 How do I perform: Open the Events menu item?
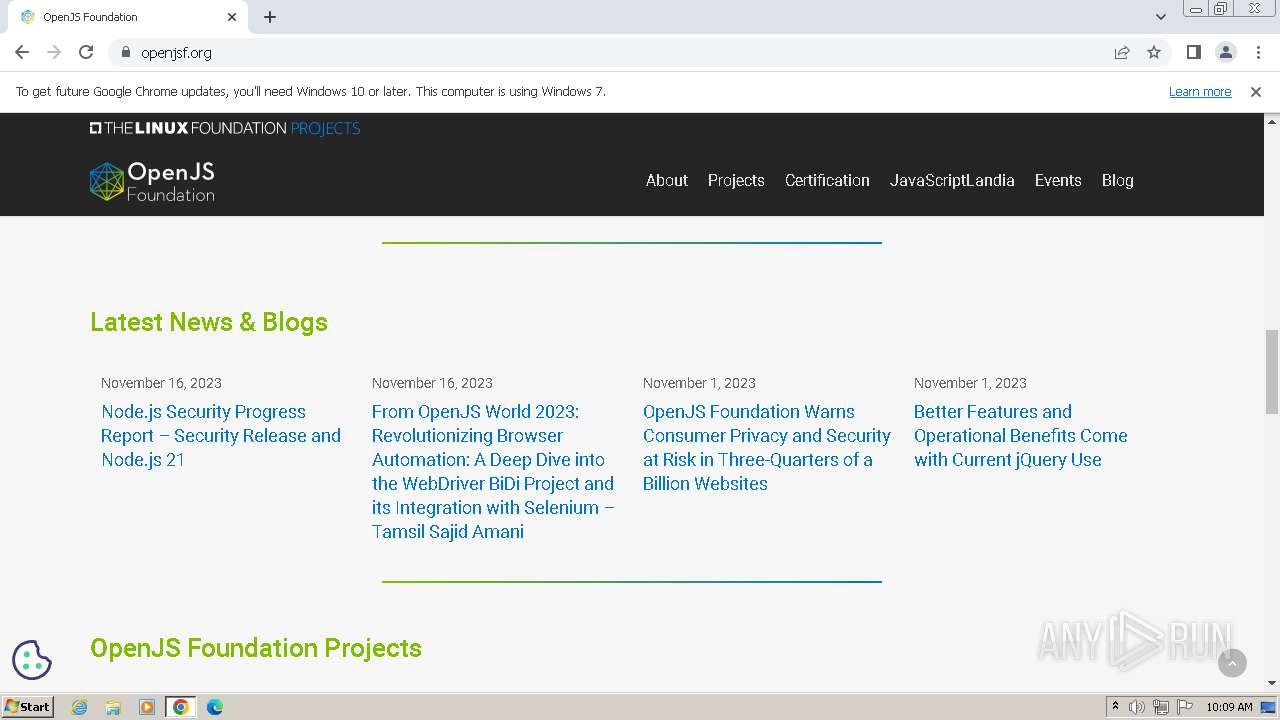[x=1058, y=180]
